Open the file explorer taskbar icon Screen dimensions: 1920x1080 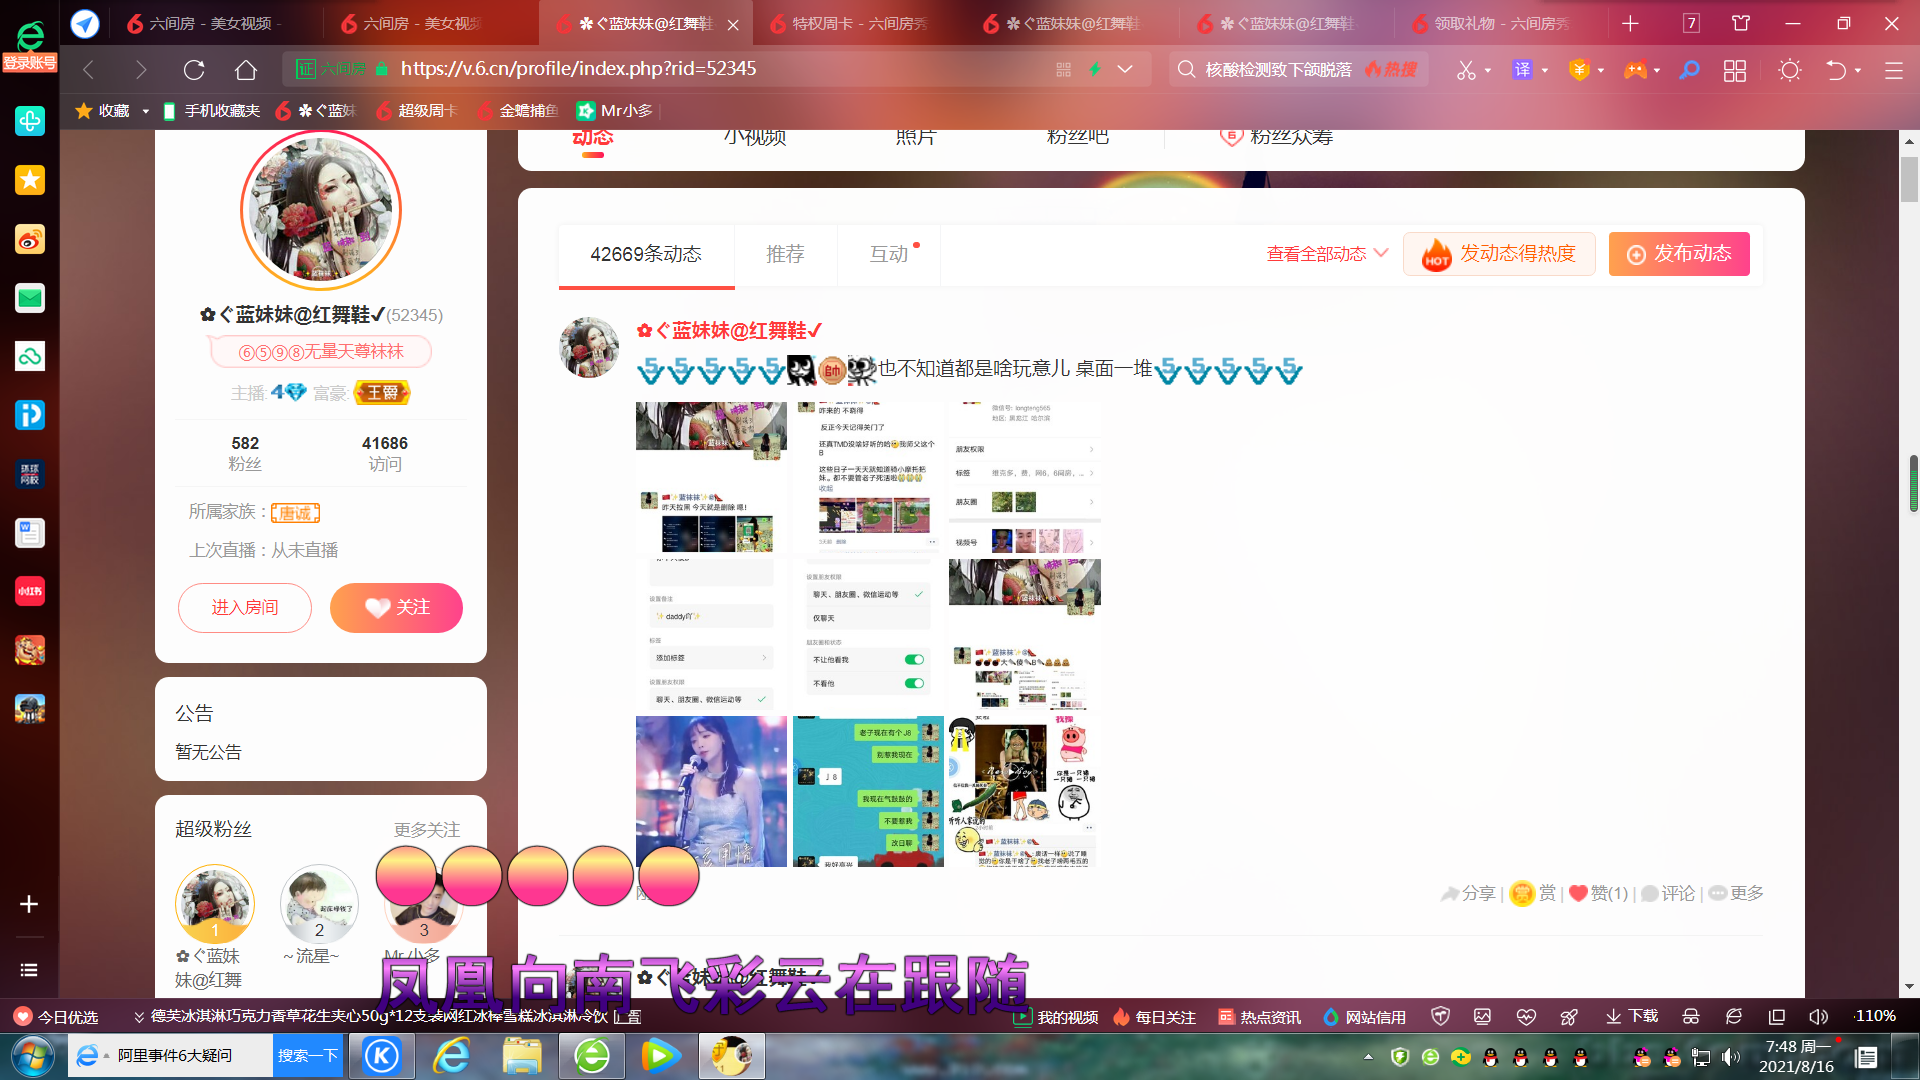click(x=522, y=1056)
